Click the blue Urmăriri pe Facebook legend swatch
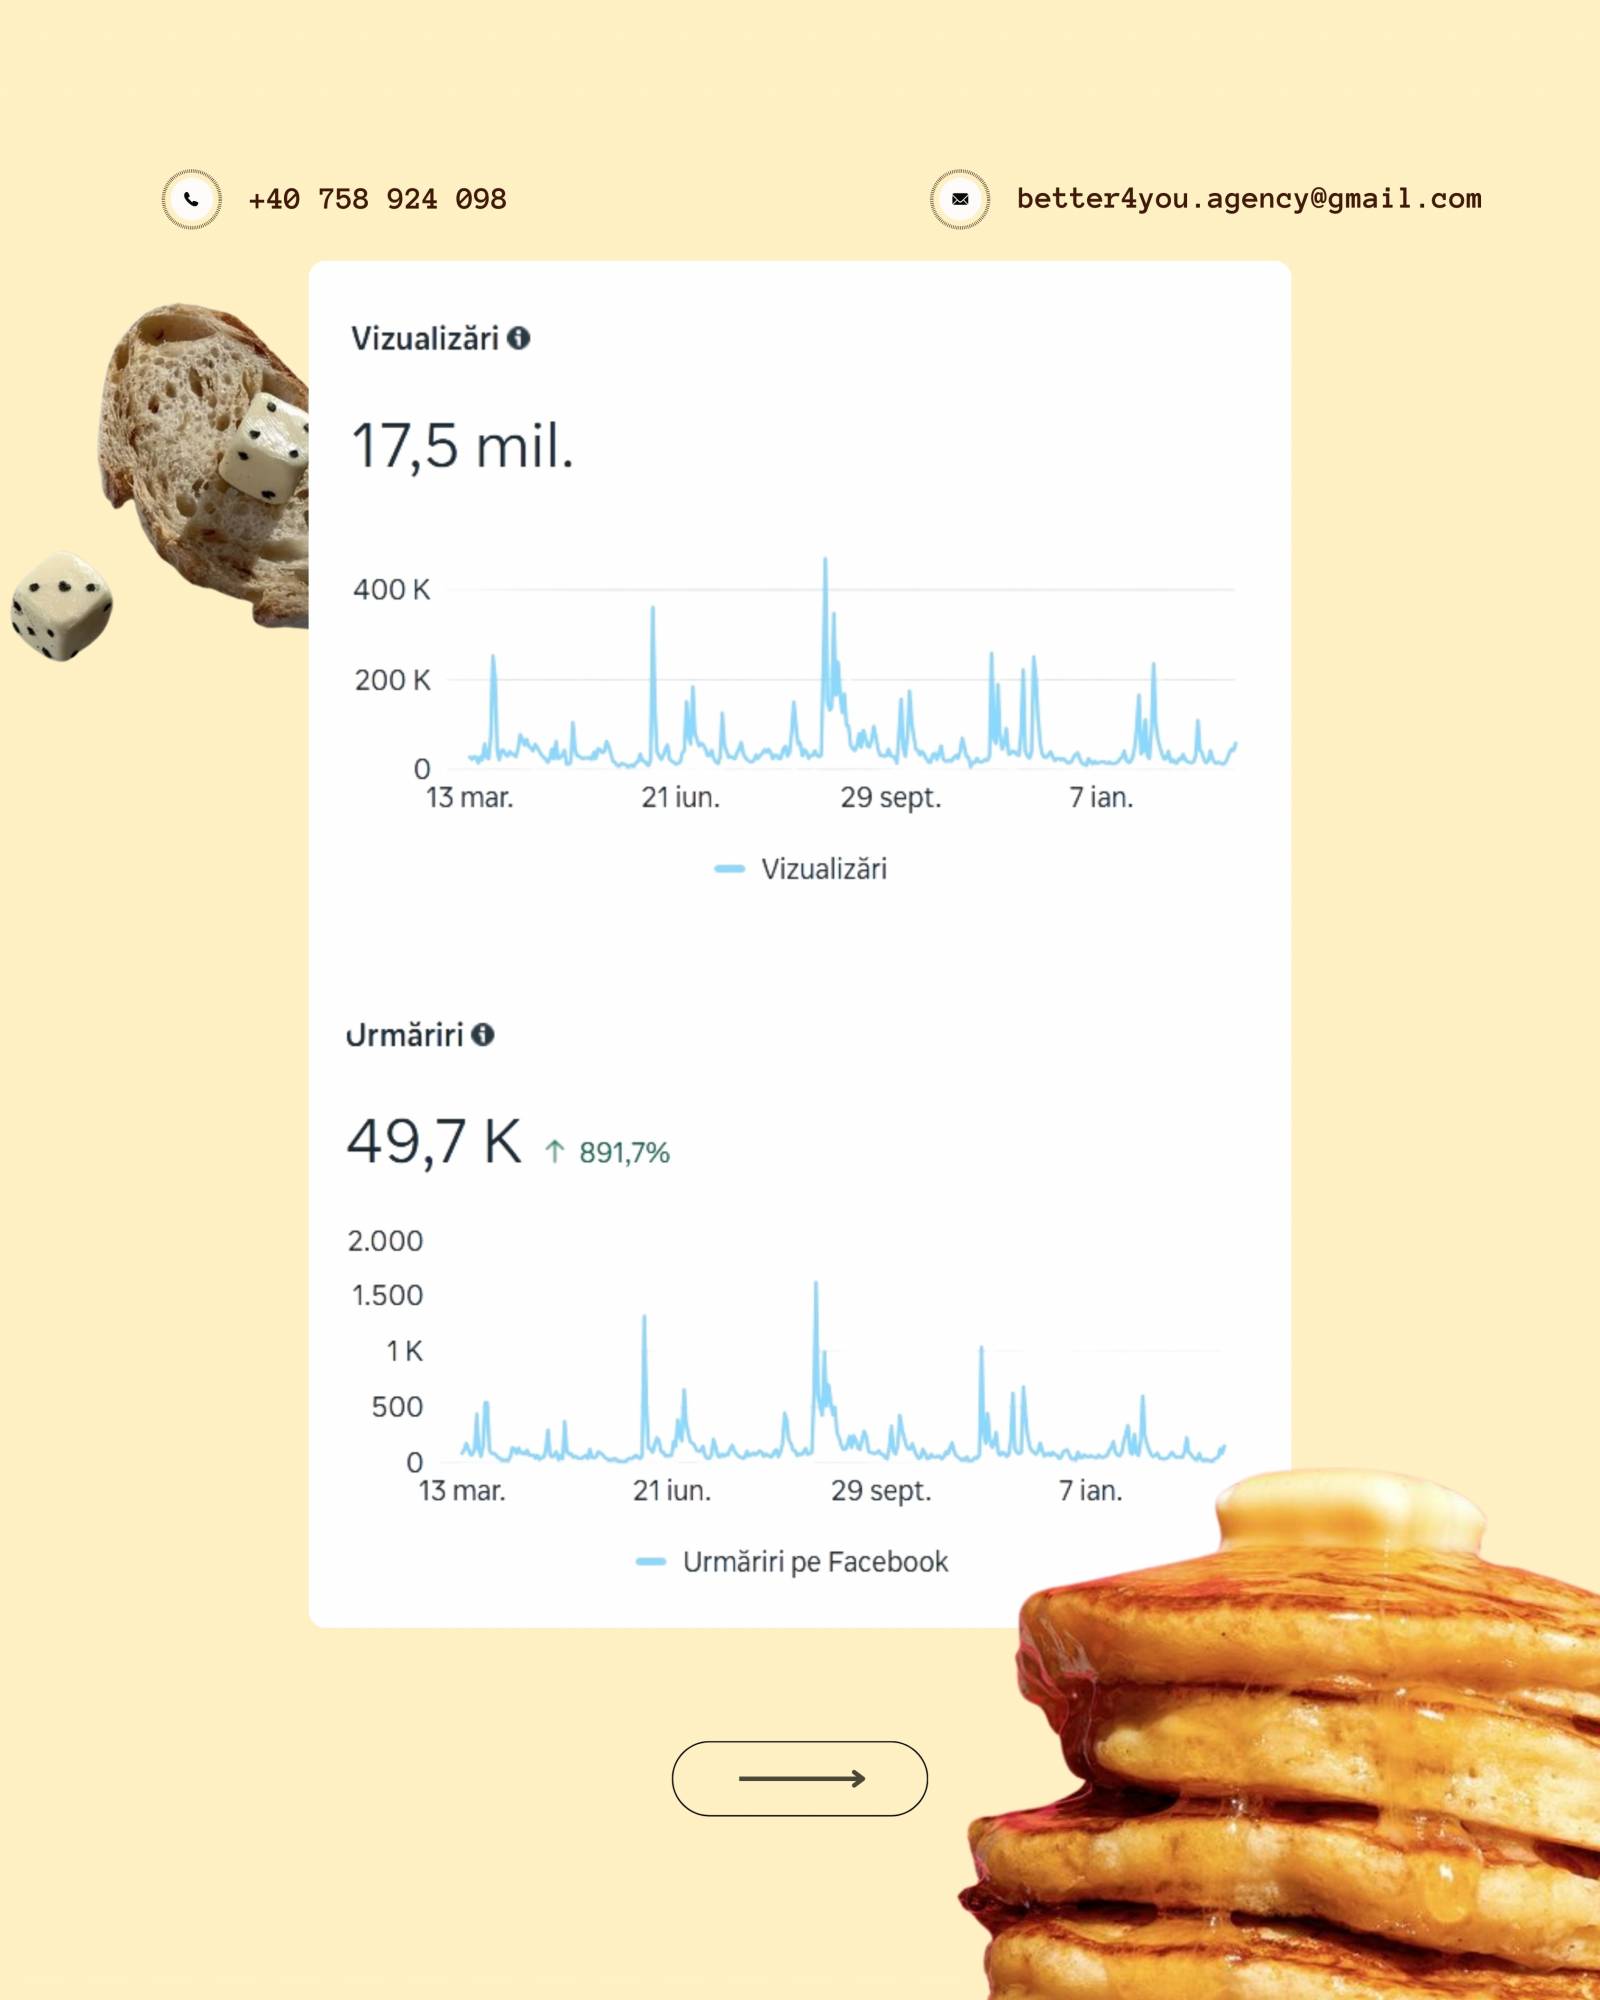Viewport: 1600px width, 2000px height. coord(650,1561)
